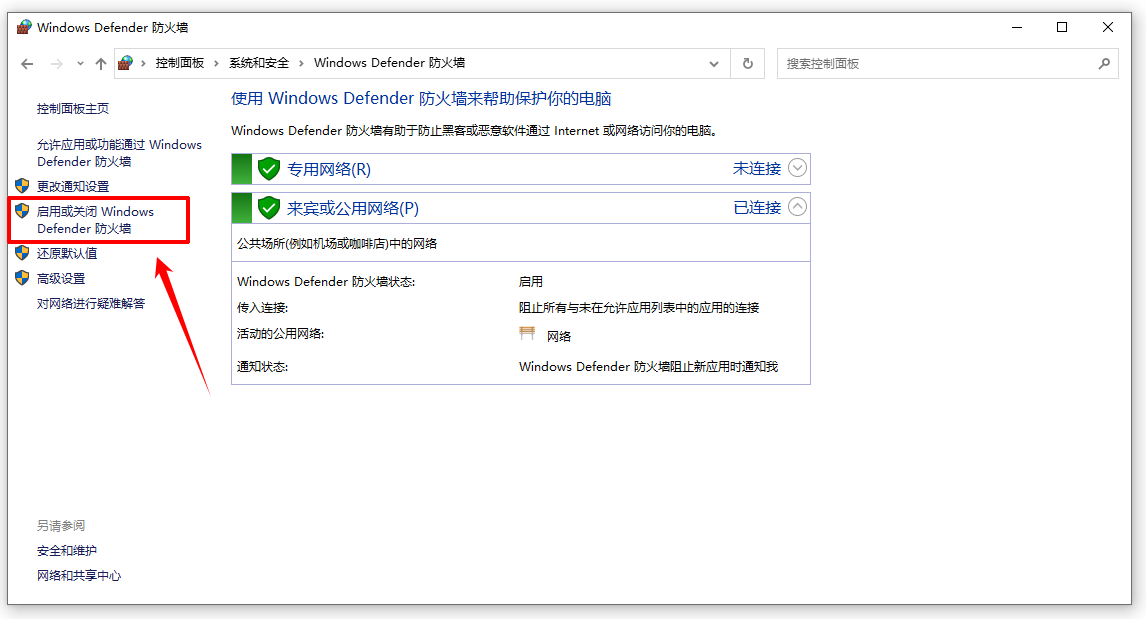Click network bench icon next to 网络
This screenshot has width=1146, height=619.
[527, 333]
